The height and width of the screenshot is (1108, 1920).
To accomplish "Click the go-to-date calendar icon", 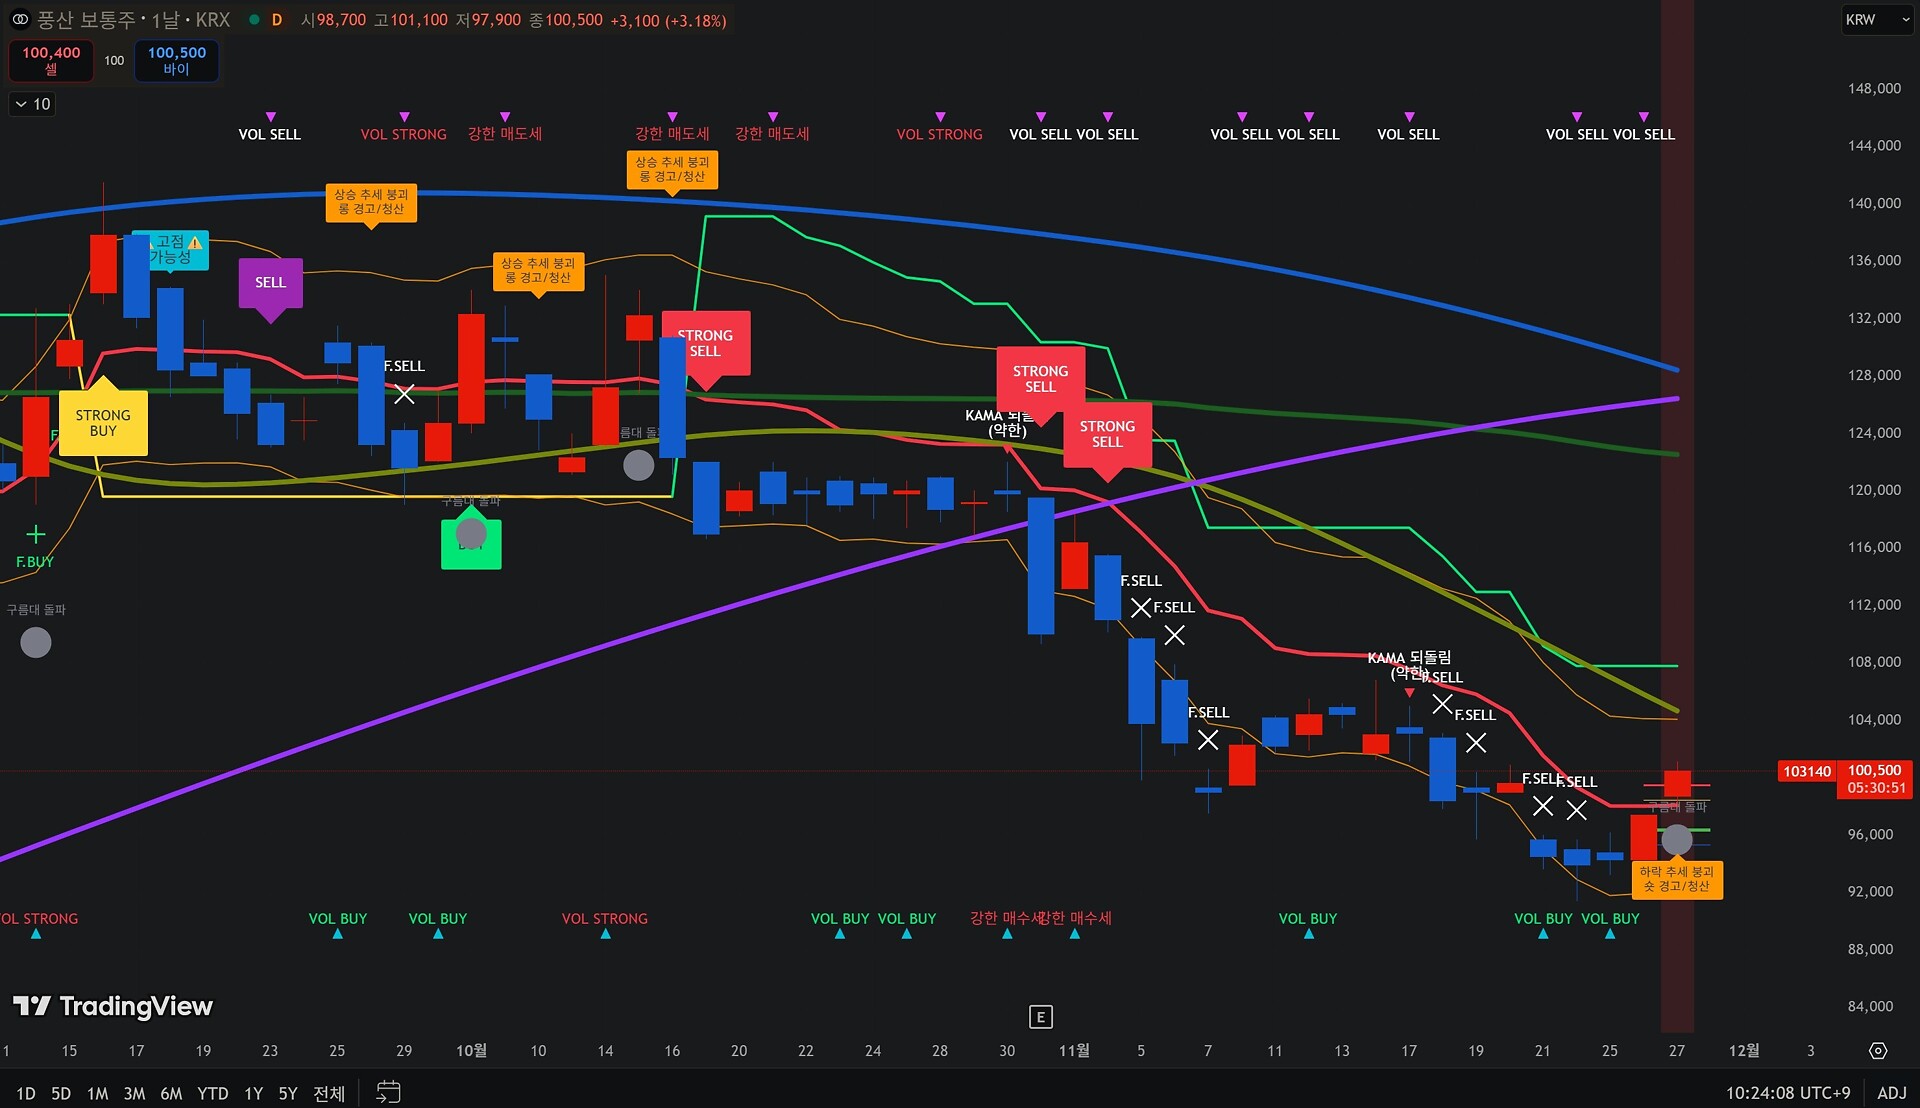I will click(388, 1092).
